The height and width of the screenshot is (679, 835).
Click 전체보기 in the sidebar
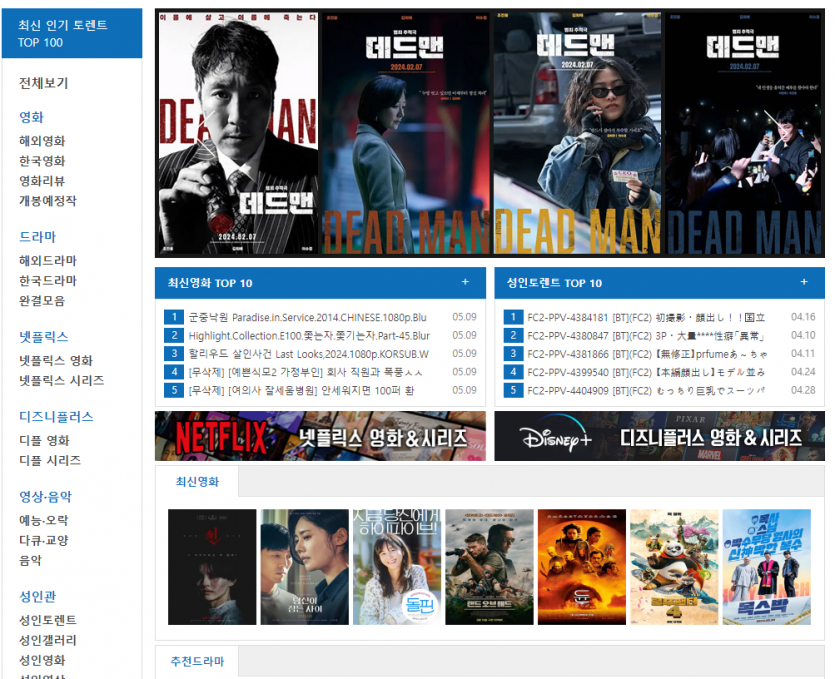click(x=44, y=83)
